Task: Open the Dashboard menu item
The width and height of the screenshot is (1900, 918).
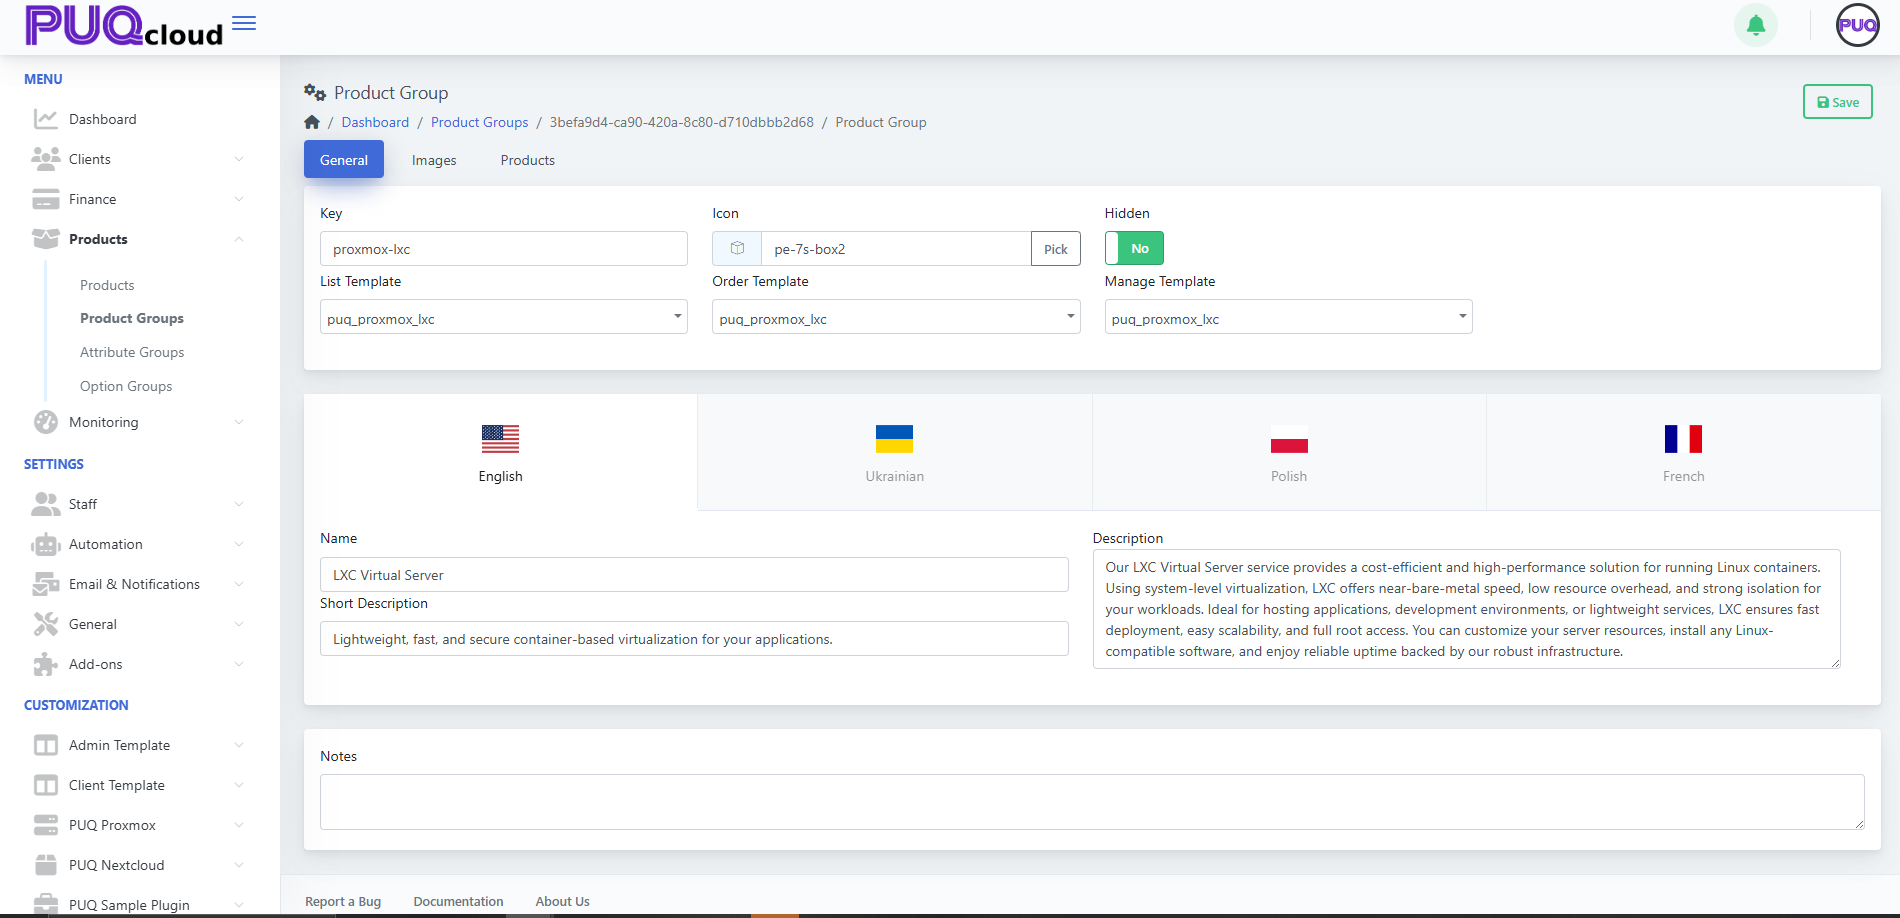Action: click(102, 119)
